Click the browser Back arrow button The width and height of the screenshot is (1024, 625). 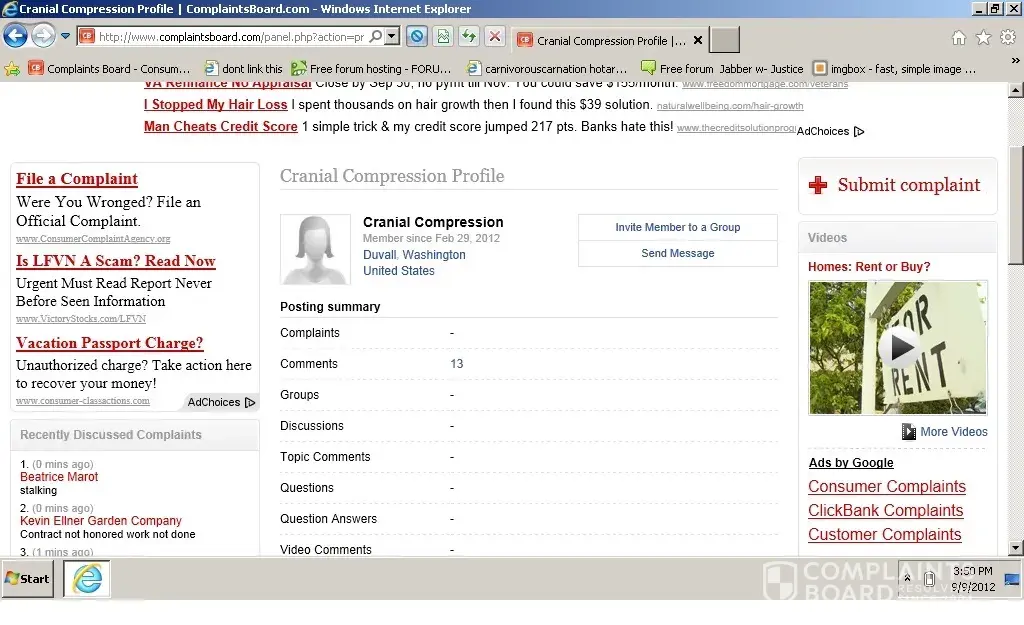16,35
